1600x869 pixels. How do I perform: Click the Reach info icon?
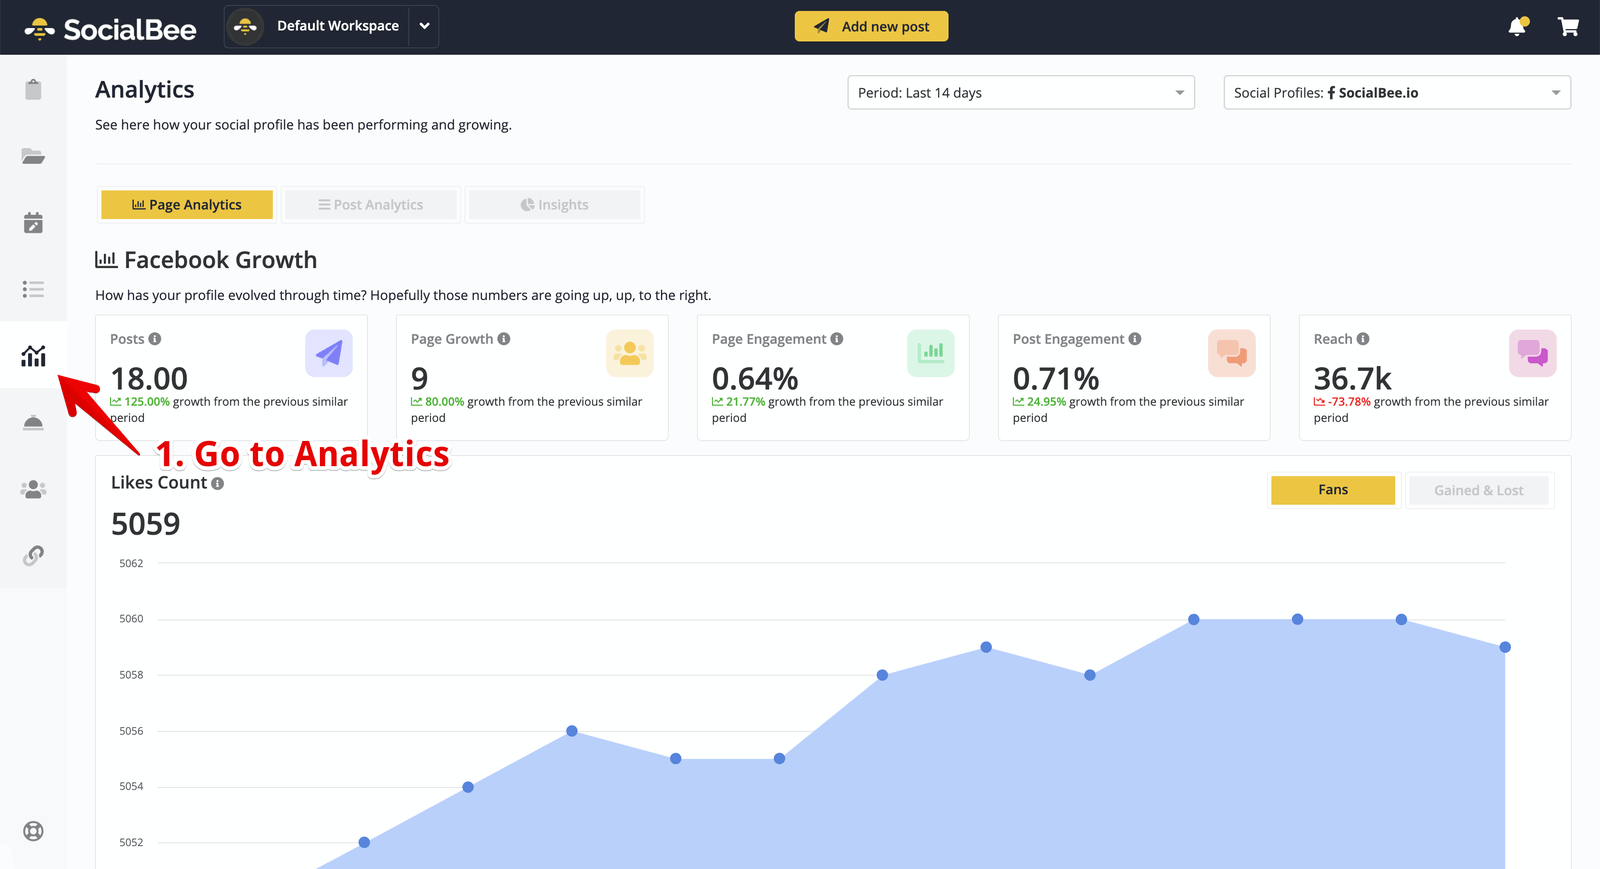pos(1363,339)
